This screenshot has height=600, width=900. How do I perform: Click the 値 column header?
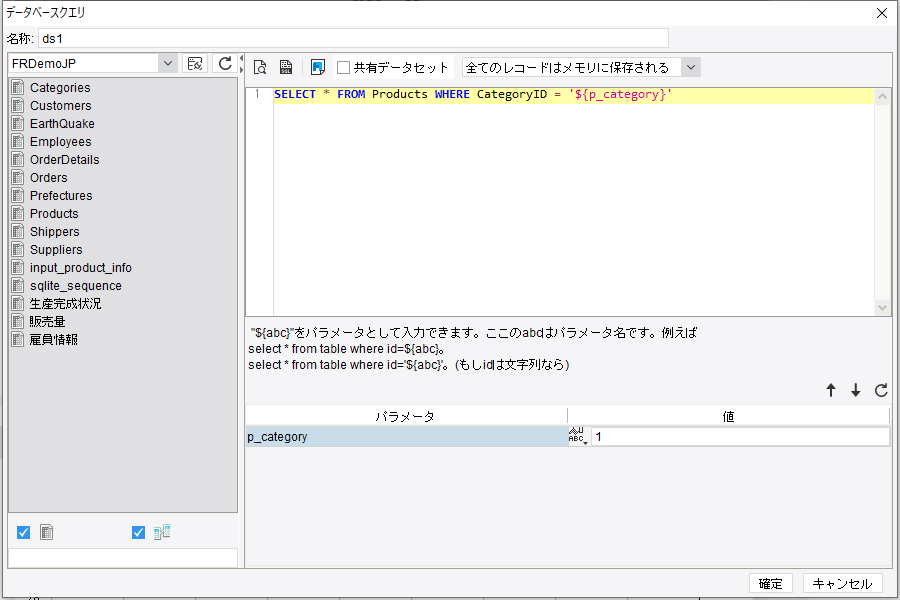point(728,416)
